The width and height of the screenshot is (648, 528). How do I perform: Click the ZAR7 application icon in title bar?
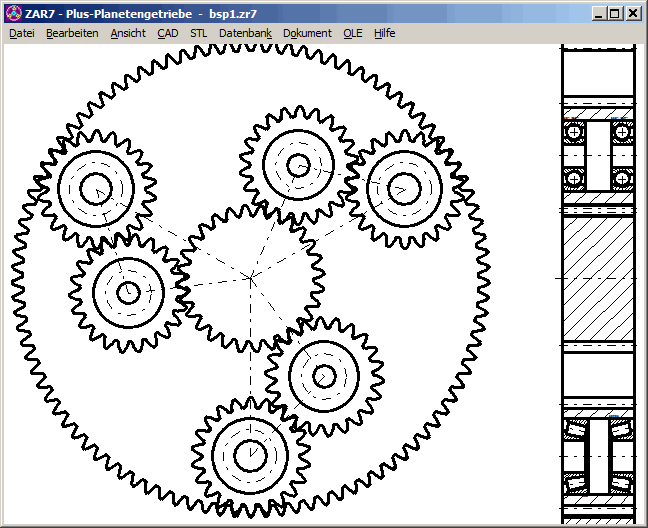pyautogui.click(x=12, y=14)
